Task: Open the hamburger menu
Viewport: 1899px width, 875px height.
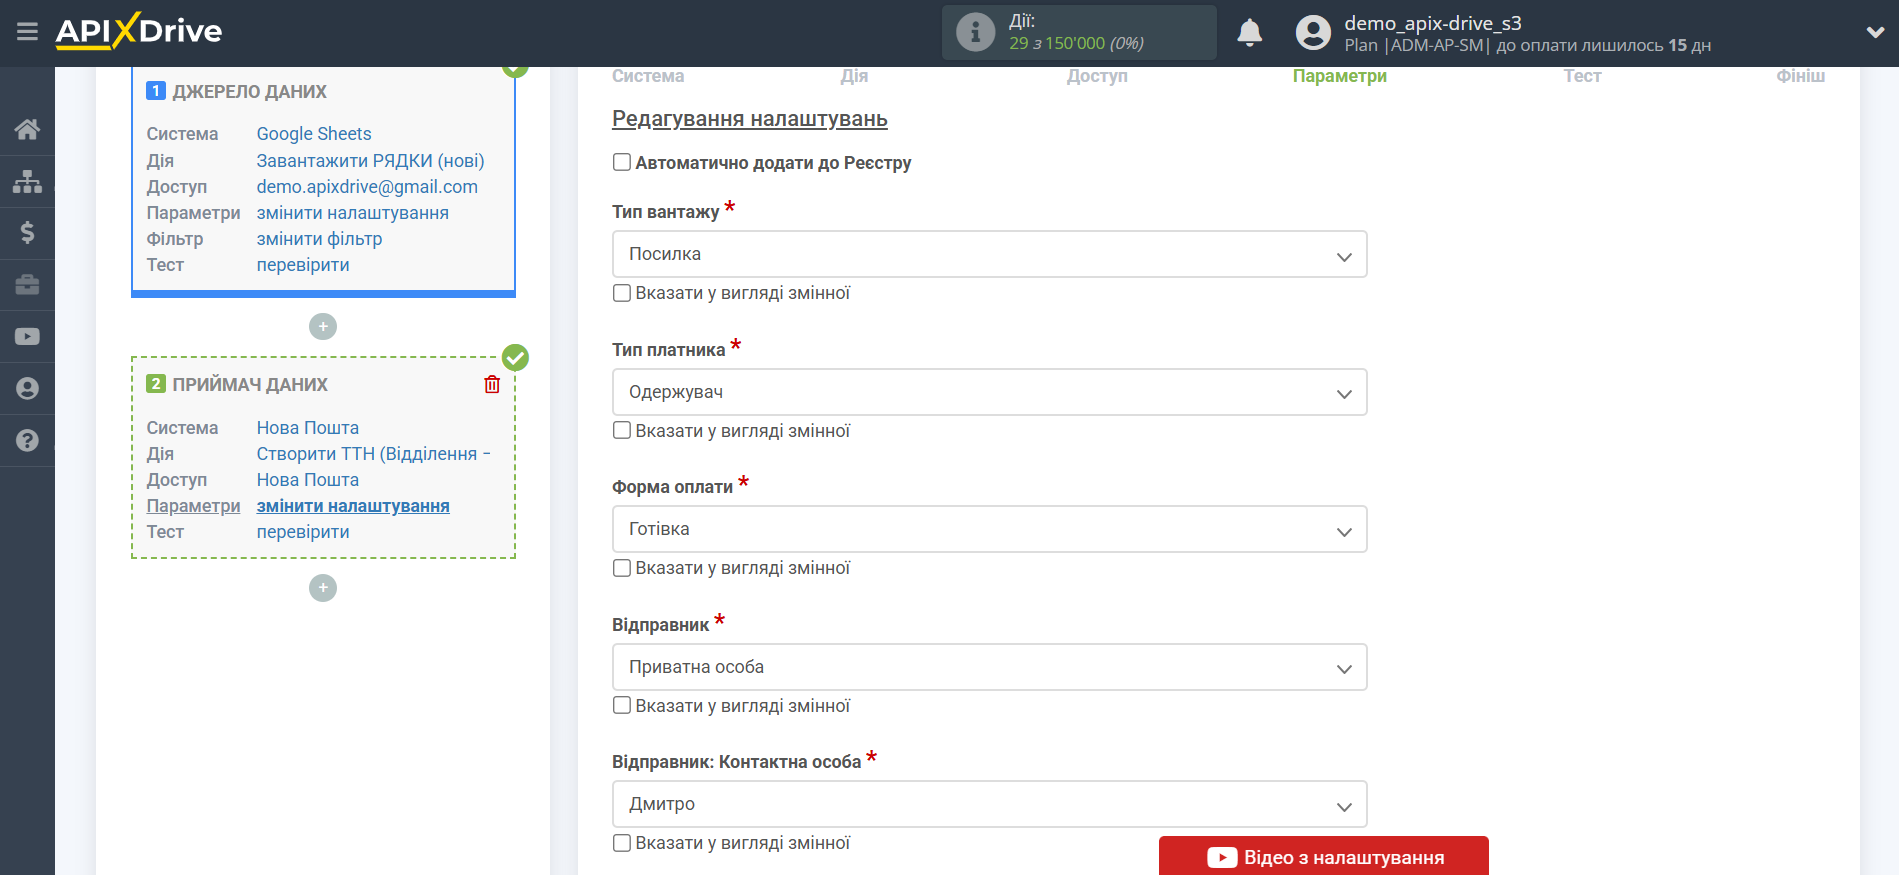Action: (x=27, y=32)
